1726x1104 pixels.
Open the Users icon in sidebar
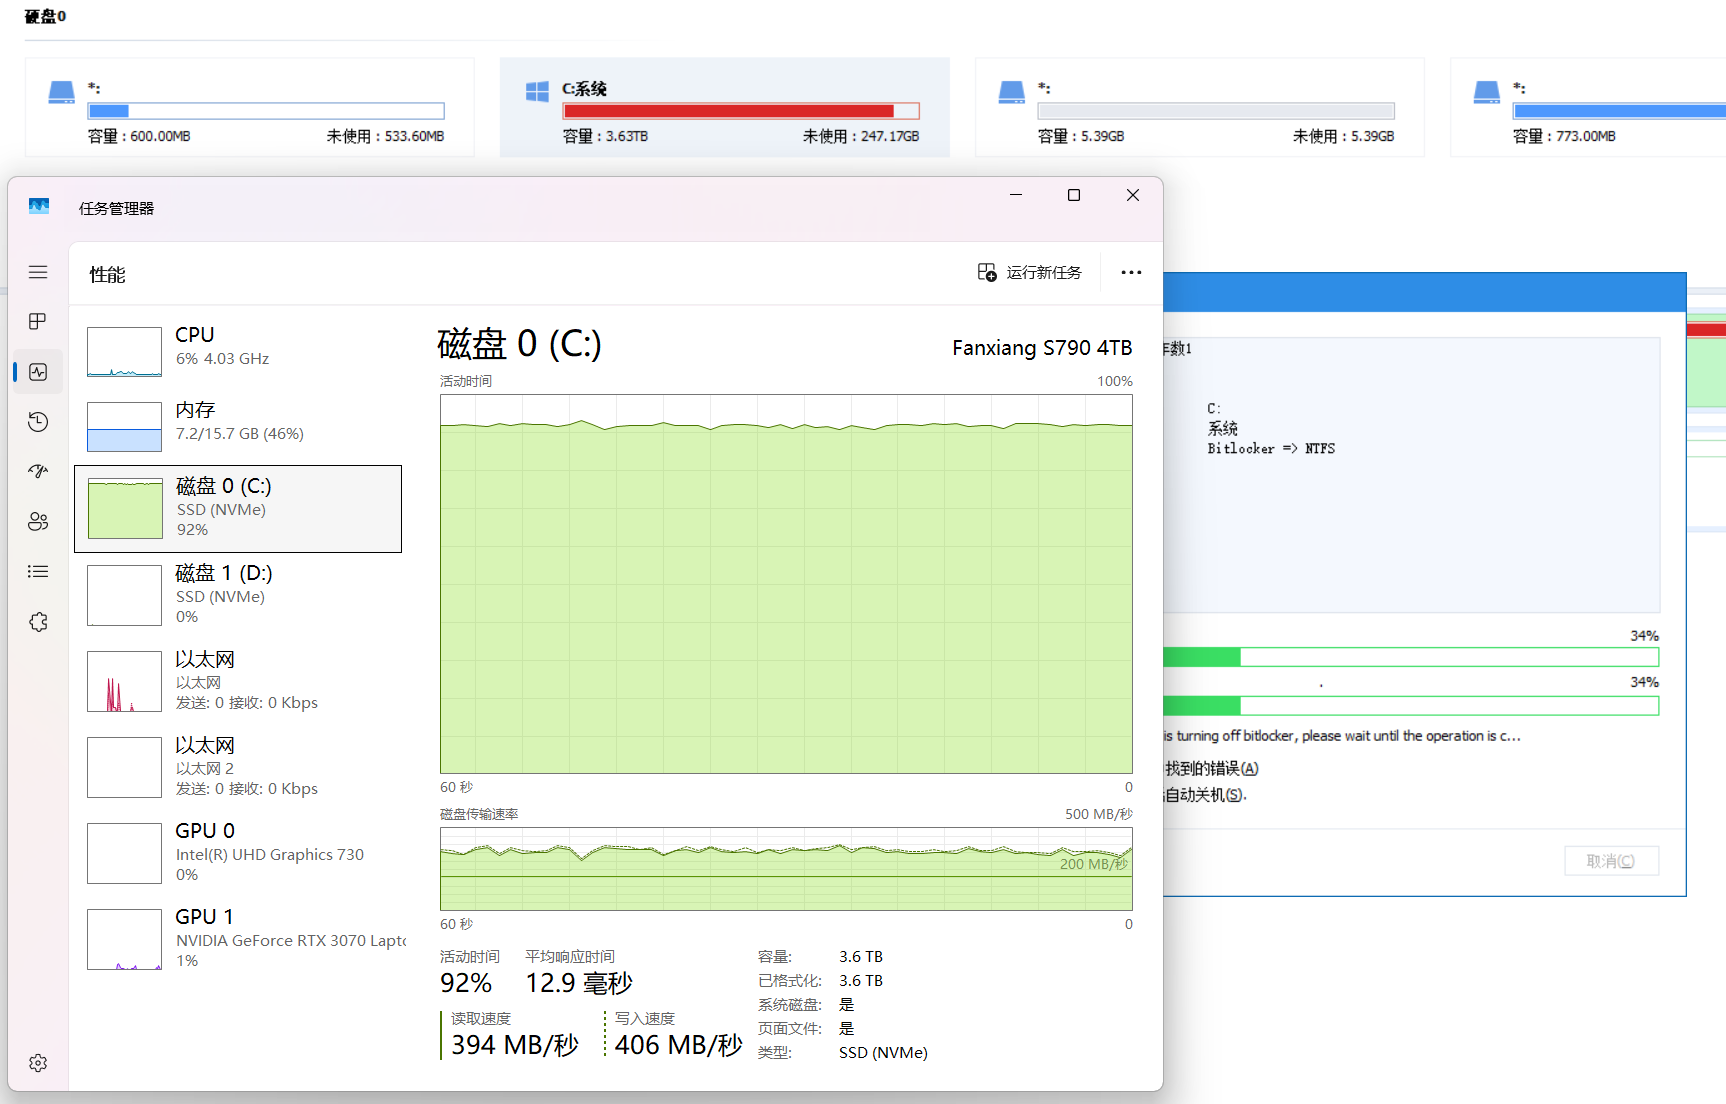pos(38,522)
